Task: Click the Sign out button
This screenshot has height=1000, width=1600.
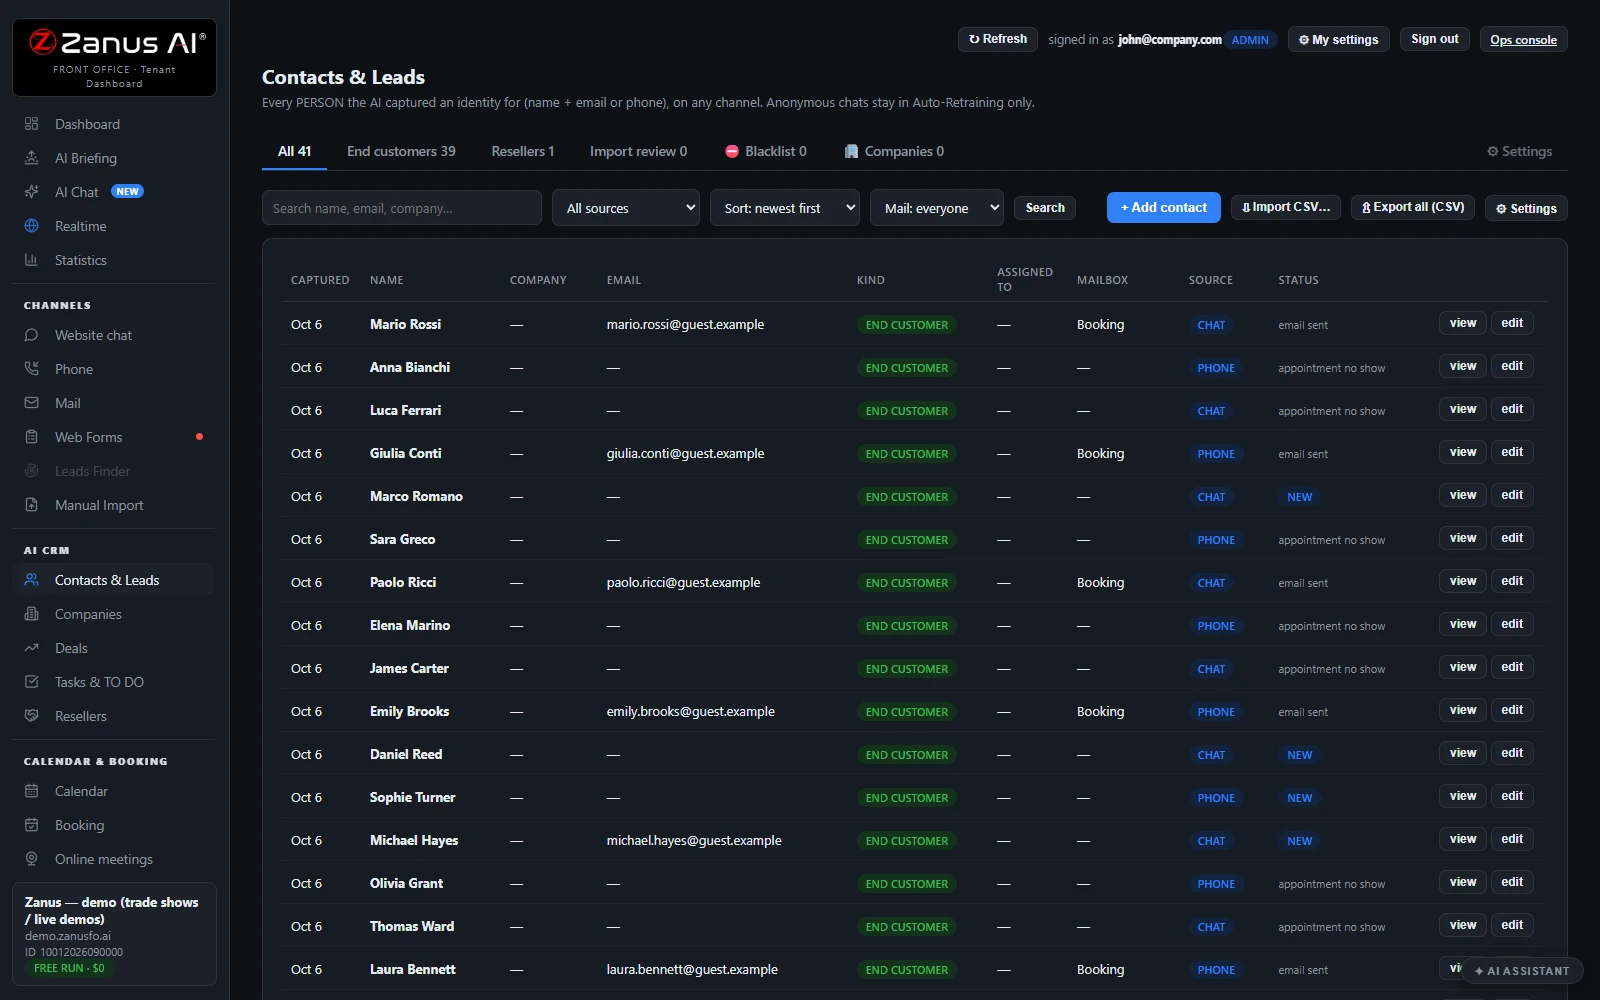Action: [1435, 39]
